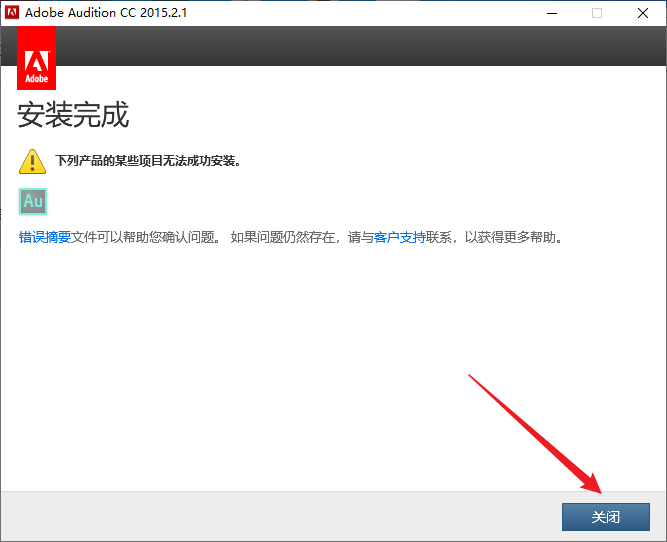This screenshot has width=667, height=542.
Task: Open the 客户支持 link
Action: (x=399, y=237)
